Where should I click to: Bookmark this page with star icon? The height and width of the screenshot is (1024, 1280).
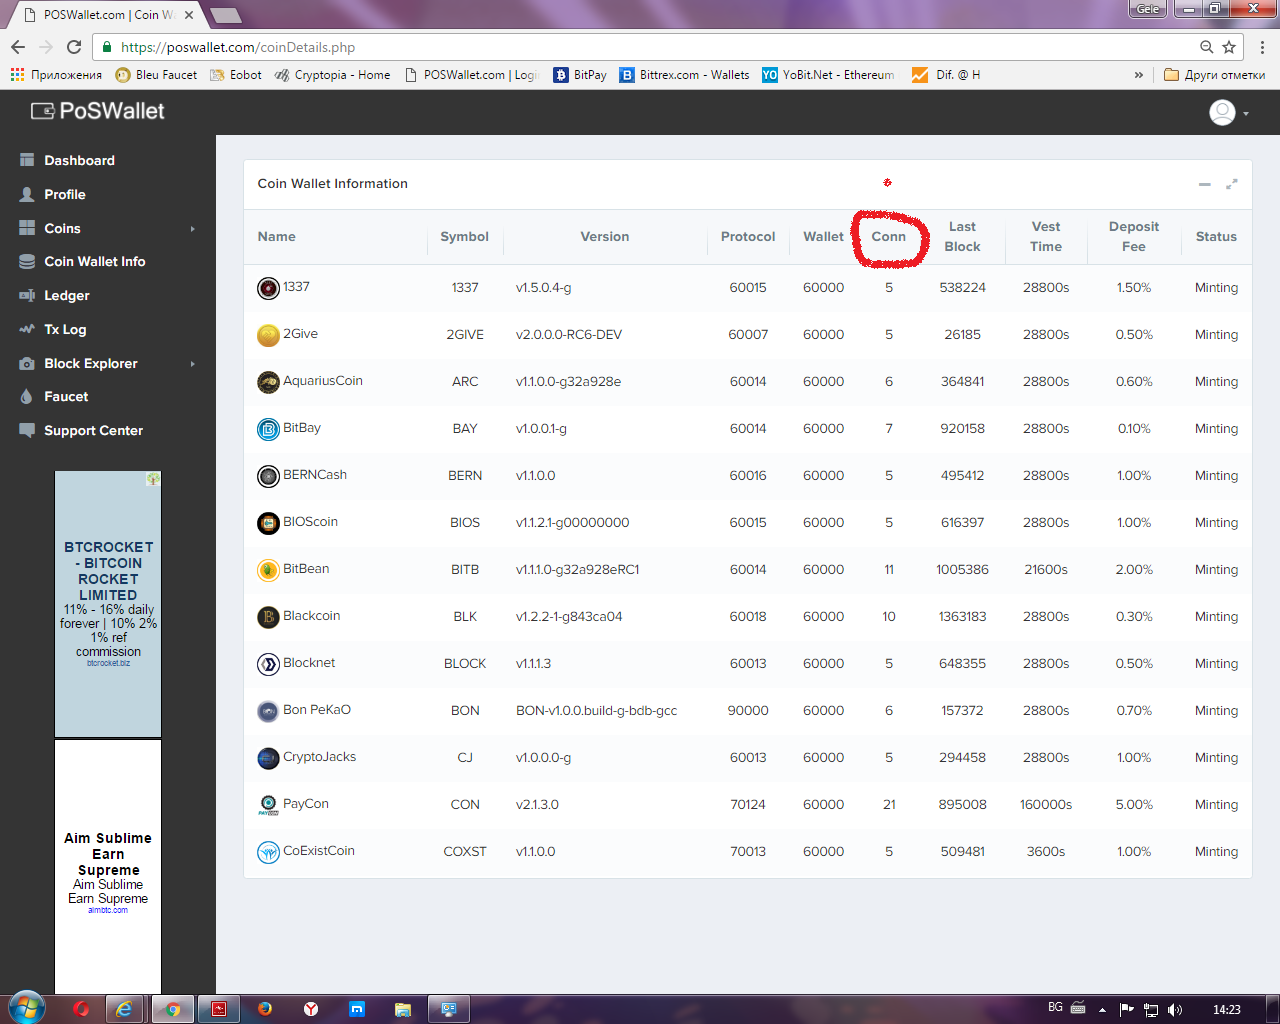tap(1229, 47)
